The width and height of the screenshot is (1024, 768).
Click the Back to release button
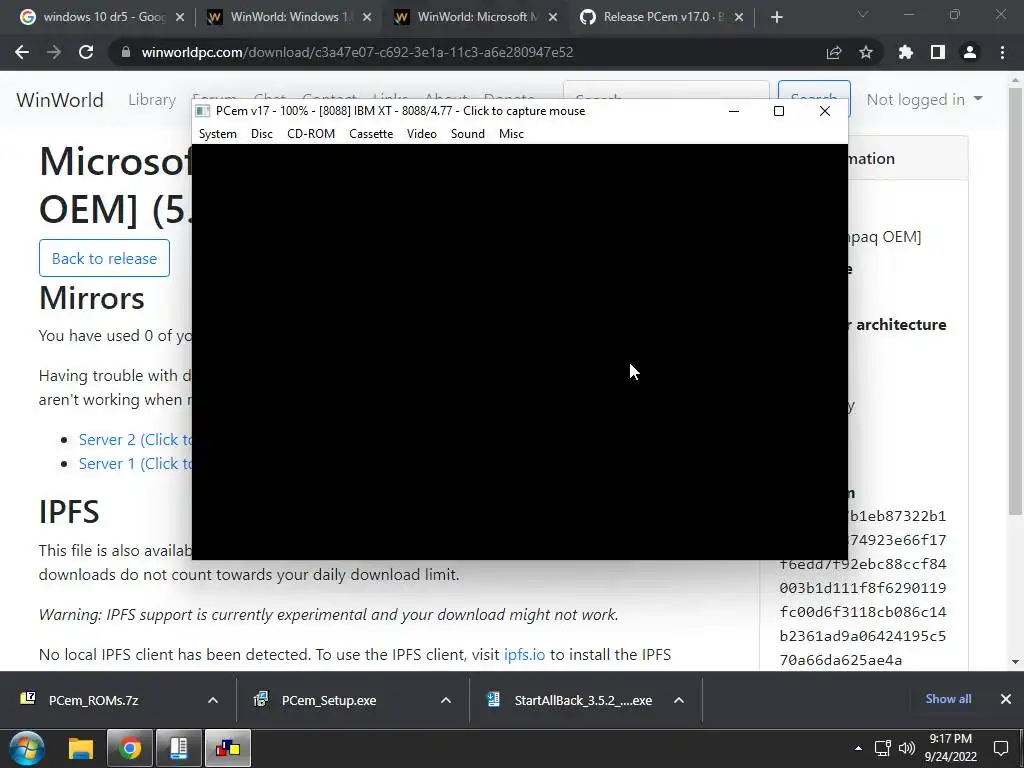[104, 258]
